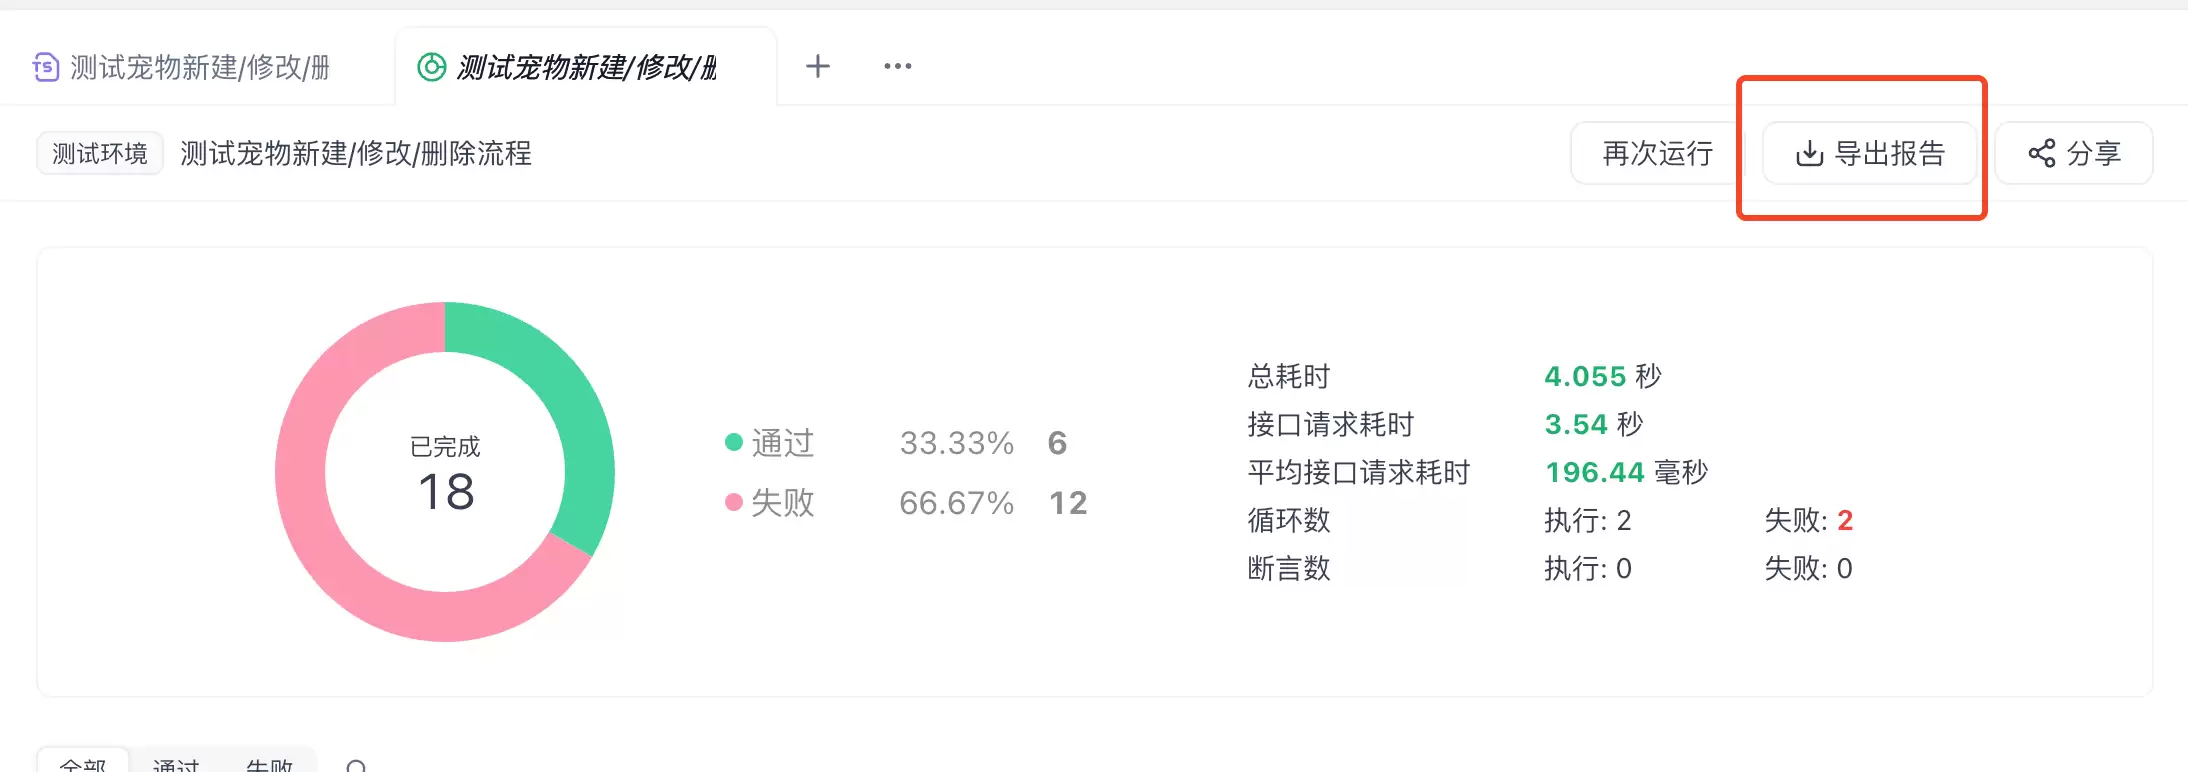Viewport: 2188px width, 772px height.
Task: Click the 66.67% failure percentage
Action: (x=957, y=503)
